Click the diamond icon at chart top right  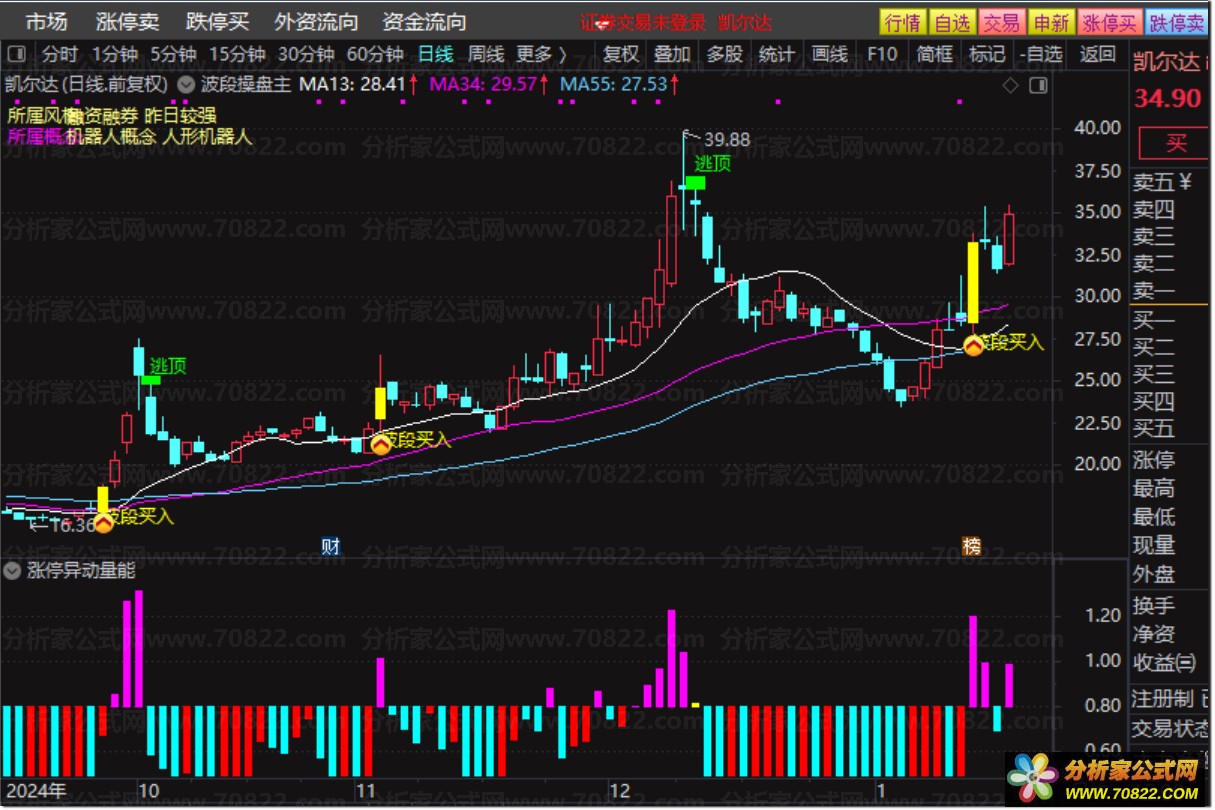tap(1011, 85)
